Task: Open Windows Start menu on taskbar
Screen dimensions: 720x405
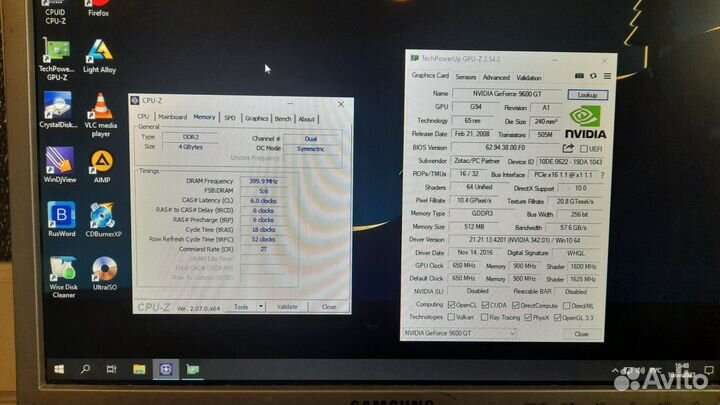Action: [x=59, y=369]
